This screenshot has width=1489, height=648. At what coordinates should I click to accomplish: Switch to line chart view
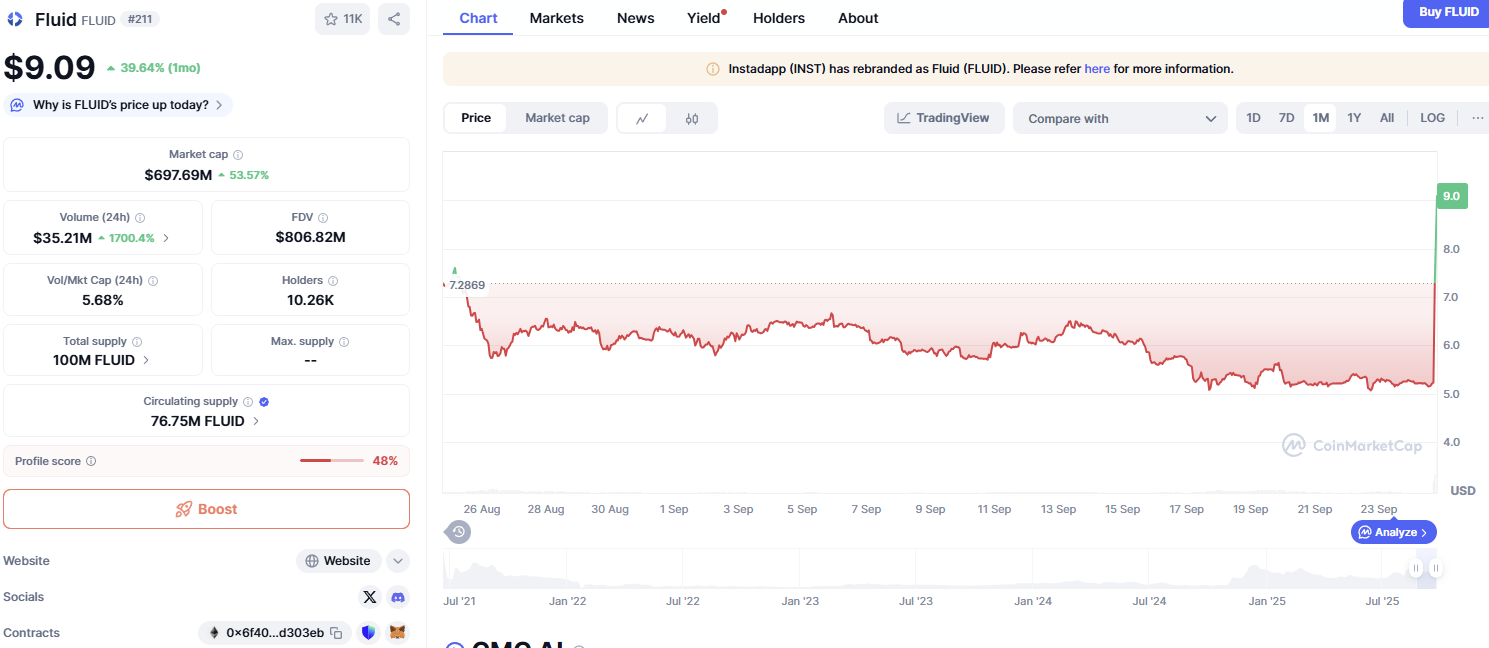(643, 118)
